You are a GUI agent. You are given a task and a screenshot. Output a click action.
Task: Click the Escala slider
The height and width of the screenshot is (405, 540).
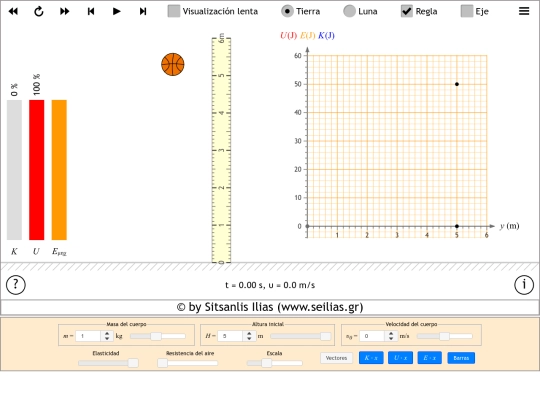274,363
